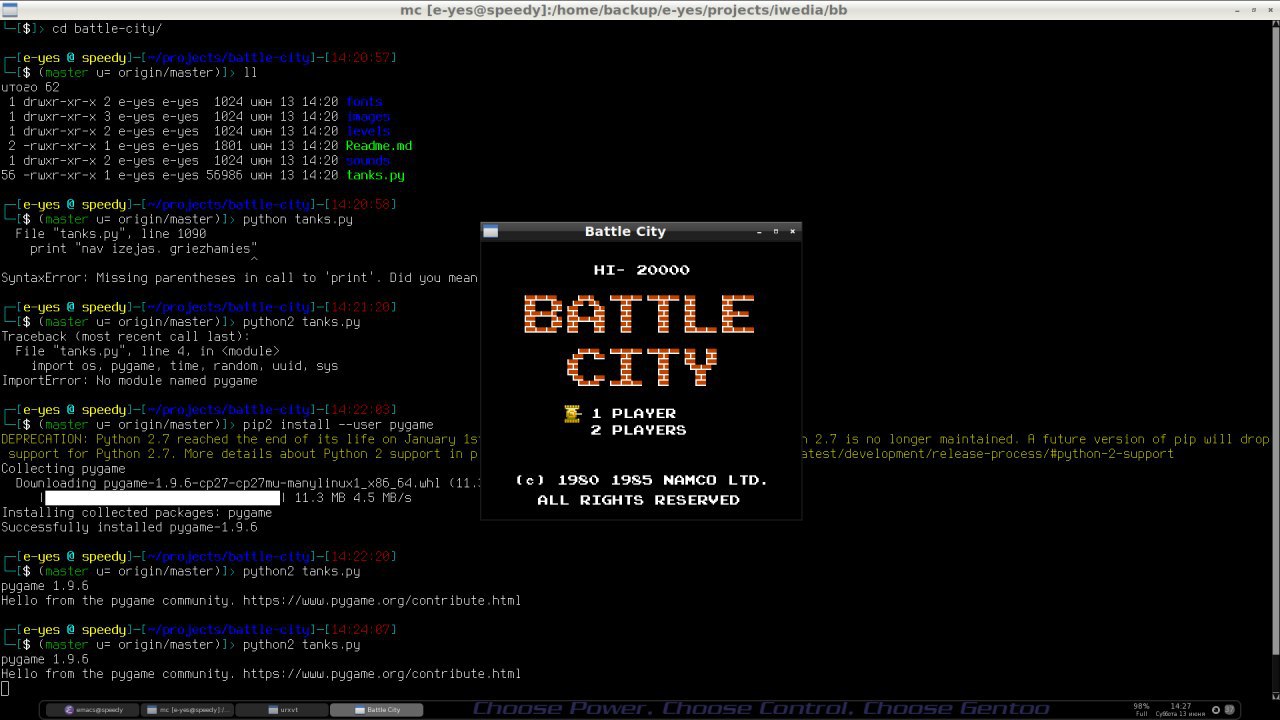Select the 1 PLAYER menu option
The width and height of the screenshot is (1280, 720).
click(633, 413)
